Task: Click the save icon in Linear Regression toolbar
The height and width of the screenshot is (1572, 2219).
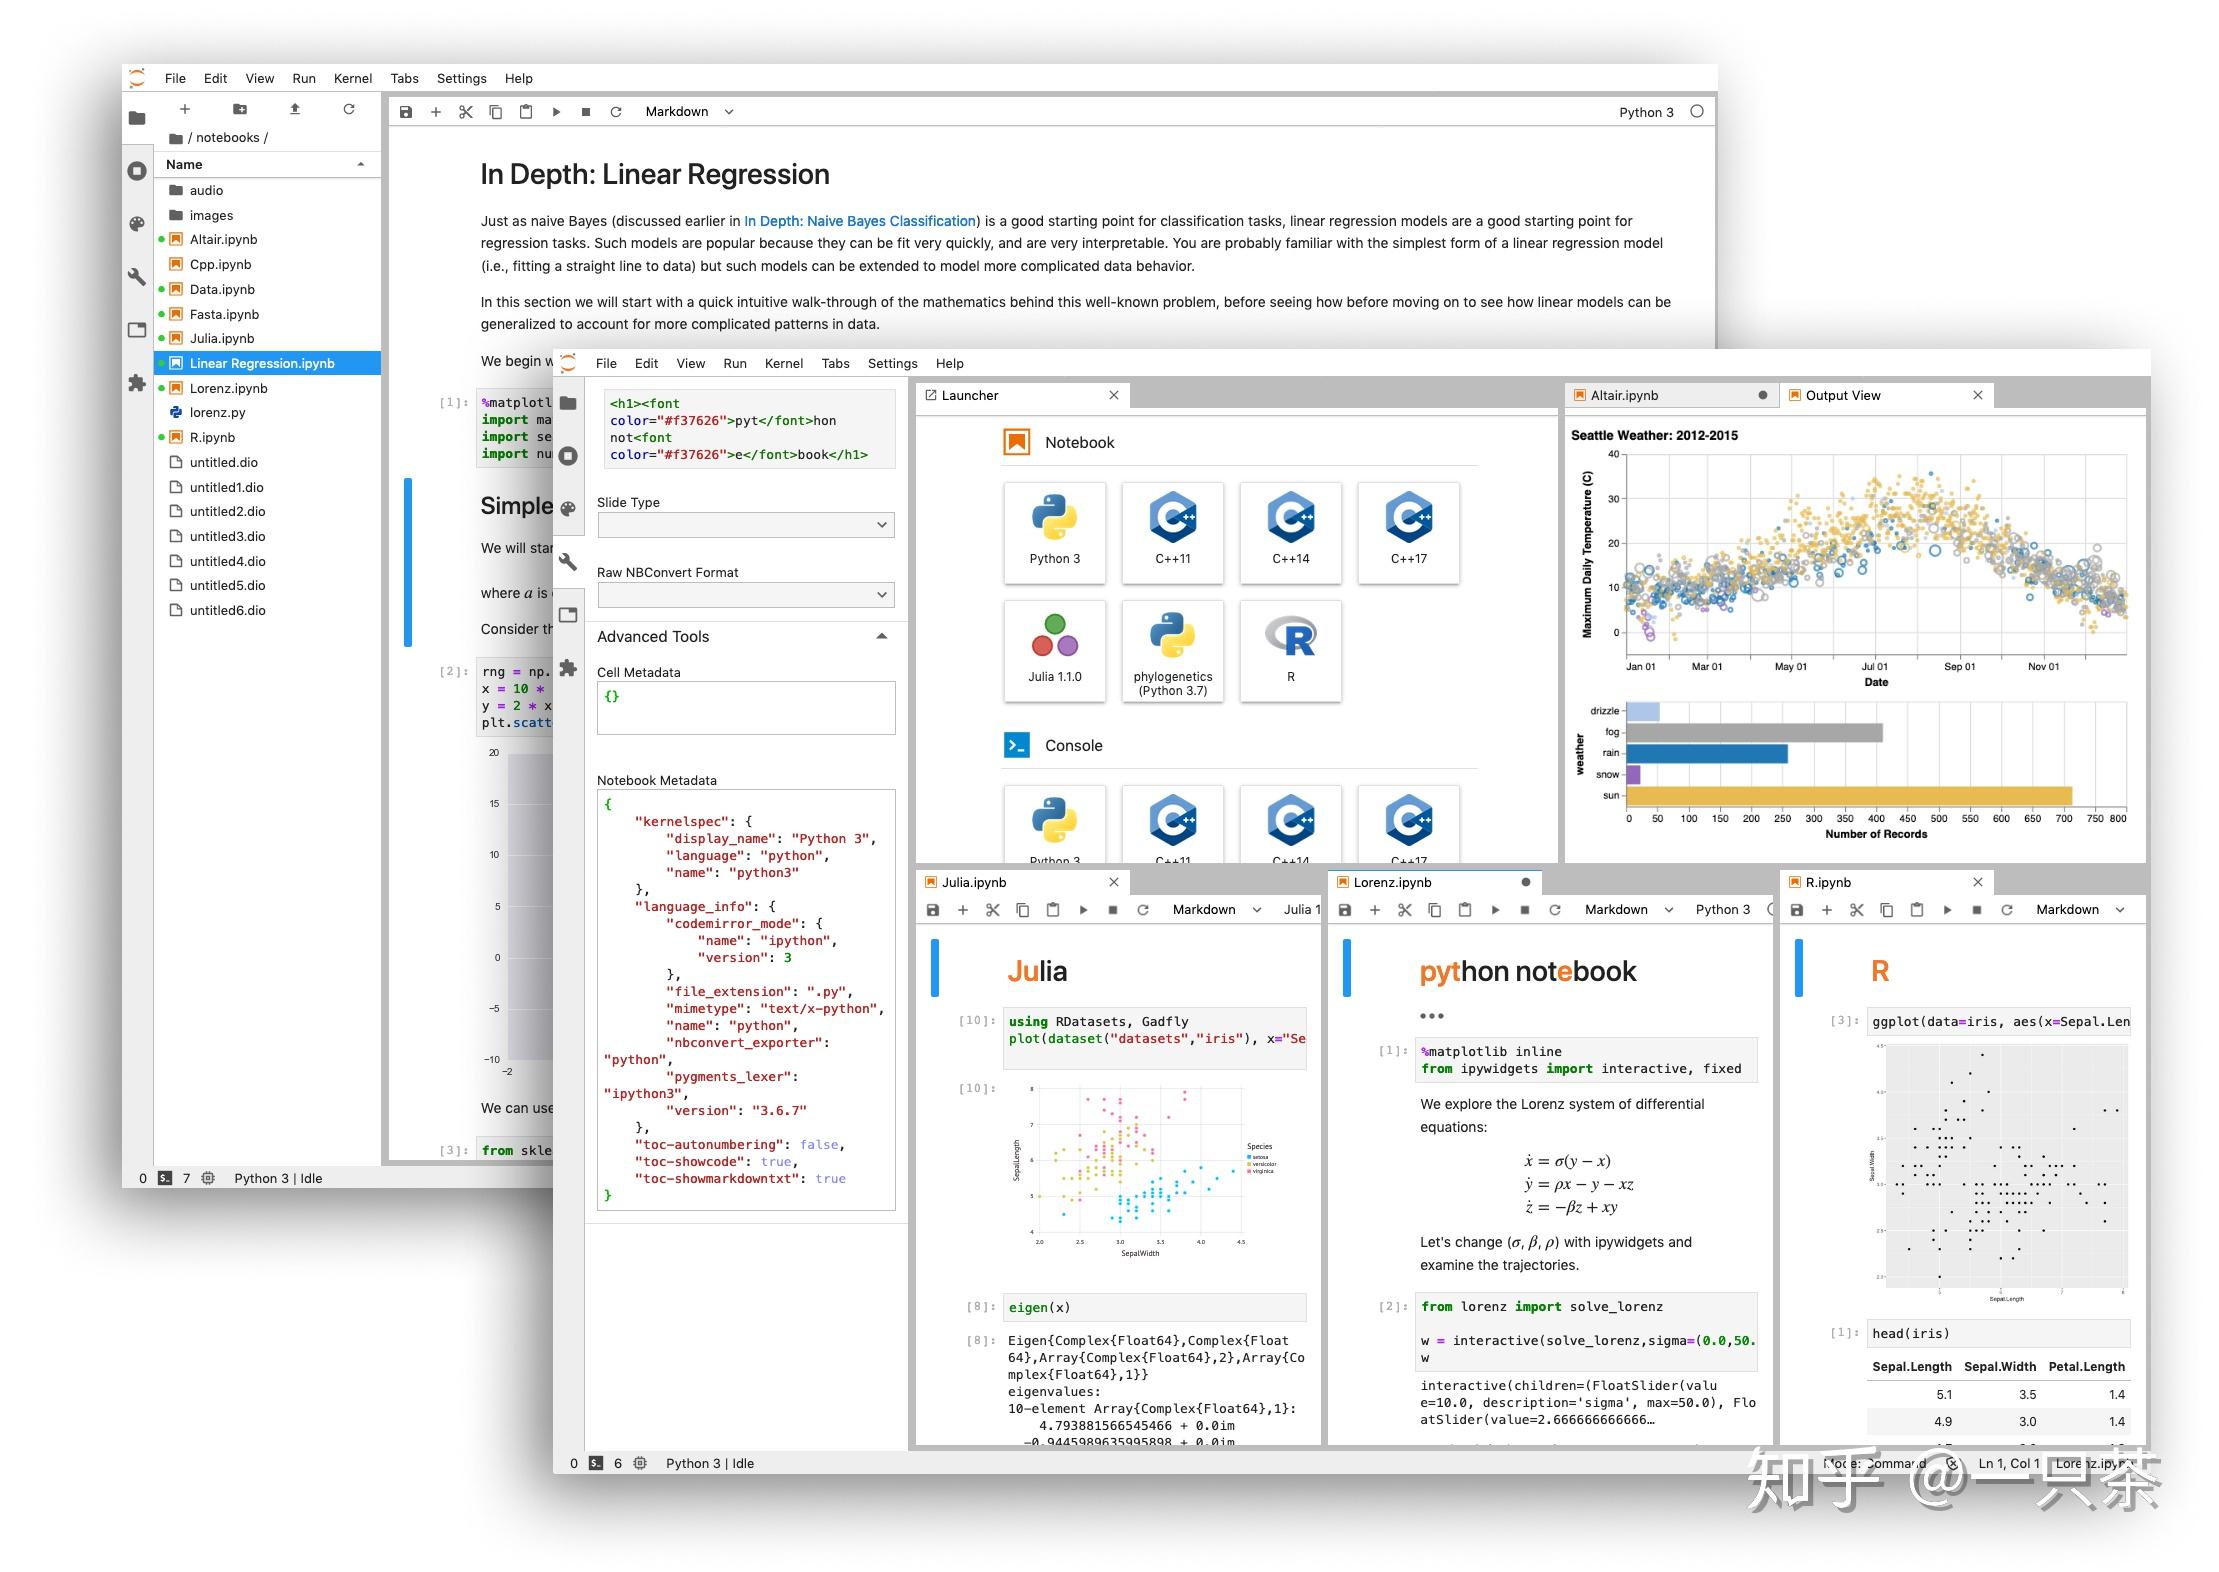Action: pos(405,112)
